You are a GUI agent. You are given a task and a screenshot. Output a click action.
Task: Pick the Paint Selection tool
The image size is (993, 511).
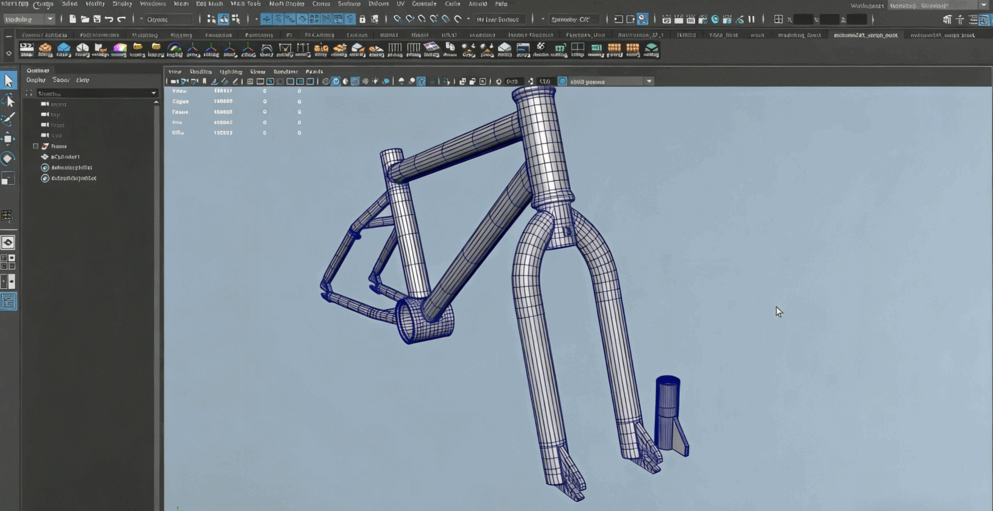pos(9,119)
